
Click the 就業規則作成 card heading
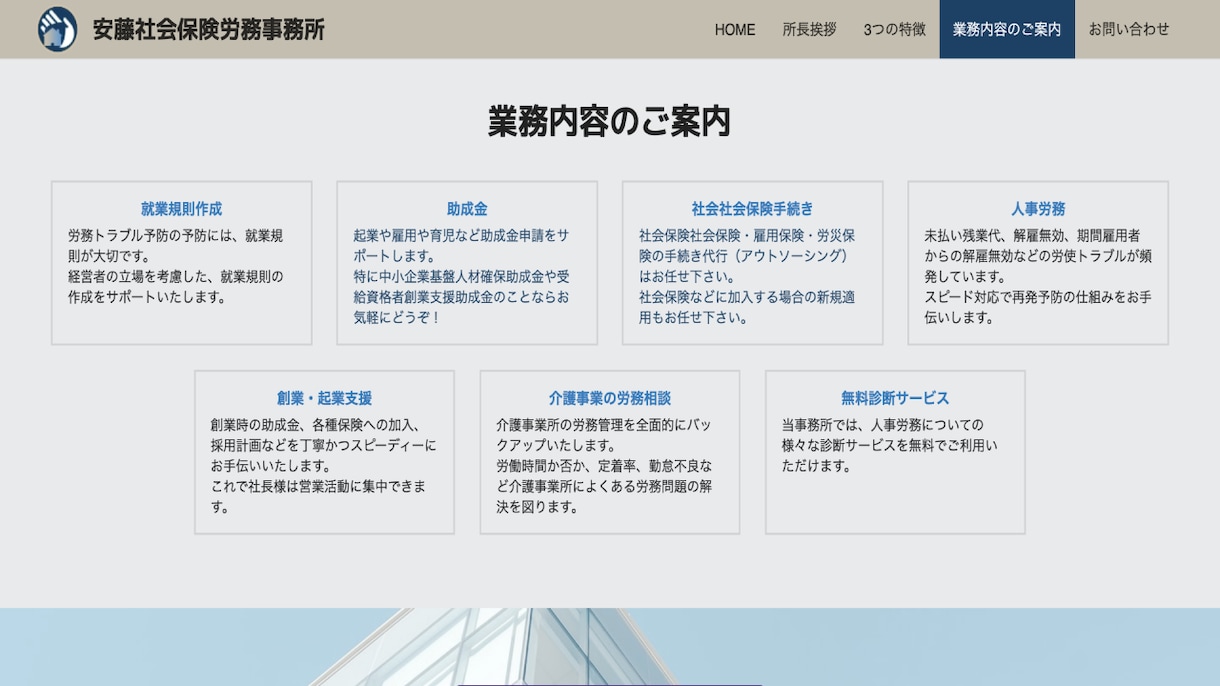(x=182, y=209)
